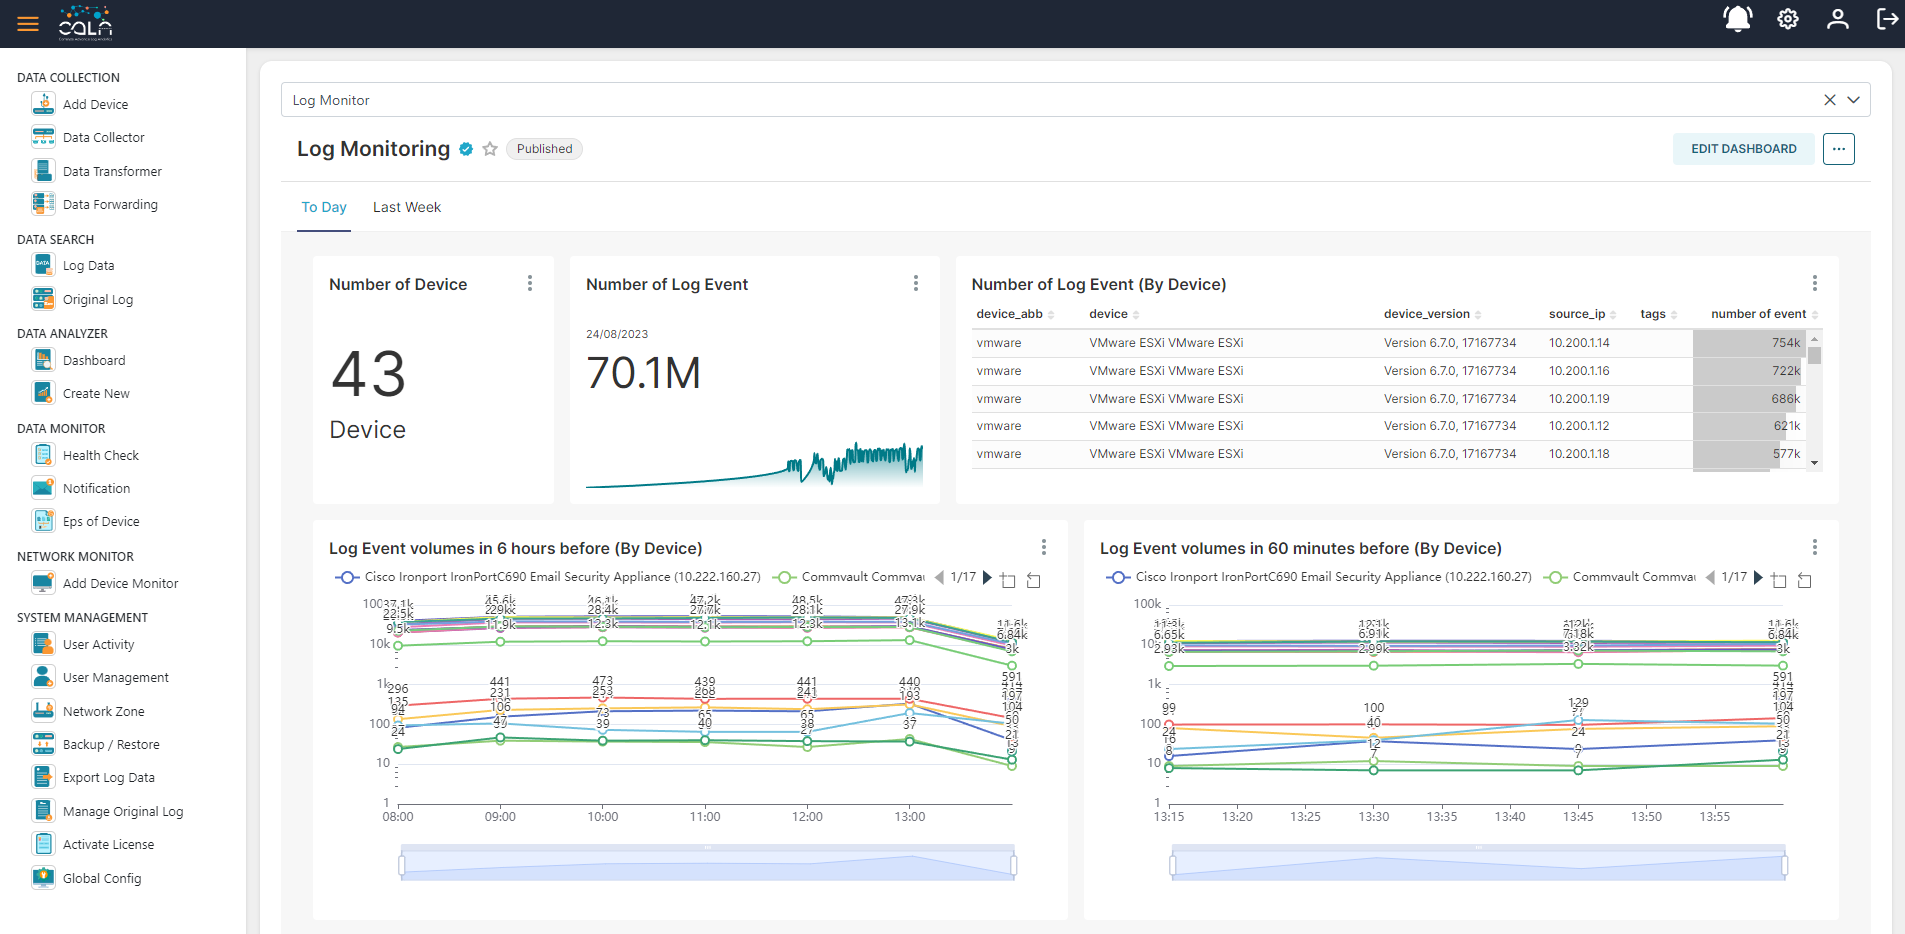Open Log Data under Data Search
This screenshot has width=1905, height=934.
[88, 265]
